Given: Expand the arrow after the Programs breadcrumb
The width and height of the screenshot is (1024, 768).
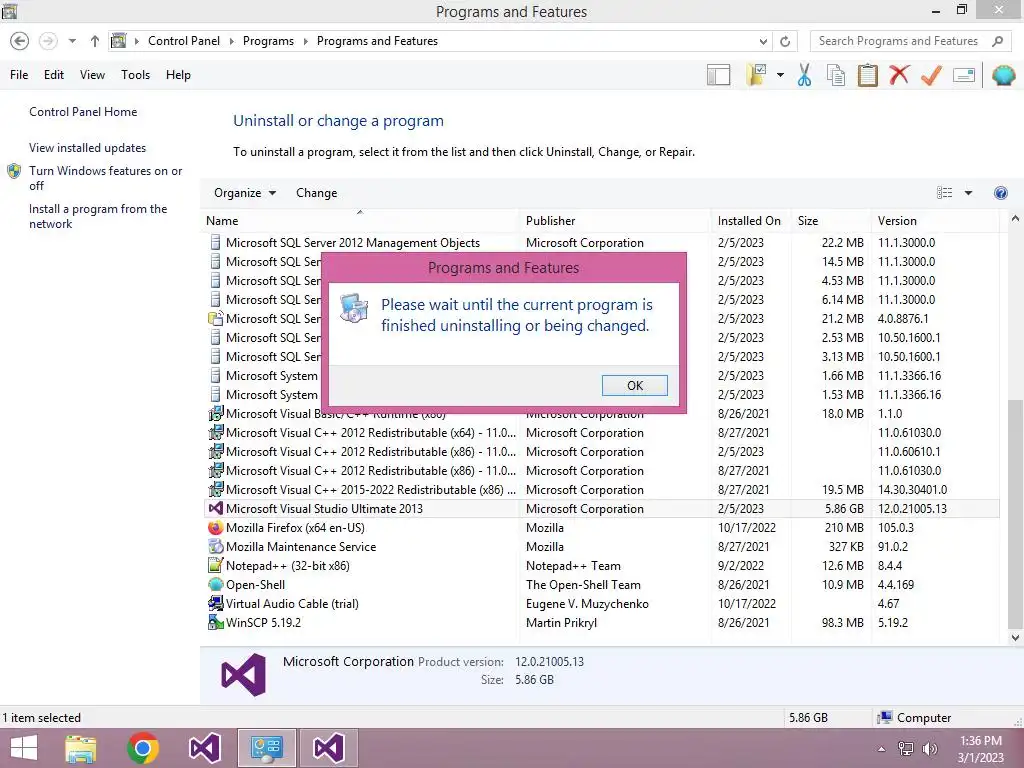Looking at the screenshot, I should click(305, 41).
